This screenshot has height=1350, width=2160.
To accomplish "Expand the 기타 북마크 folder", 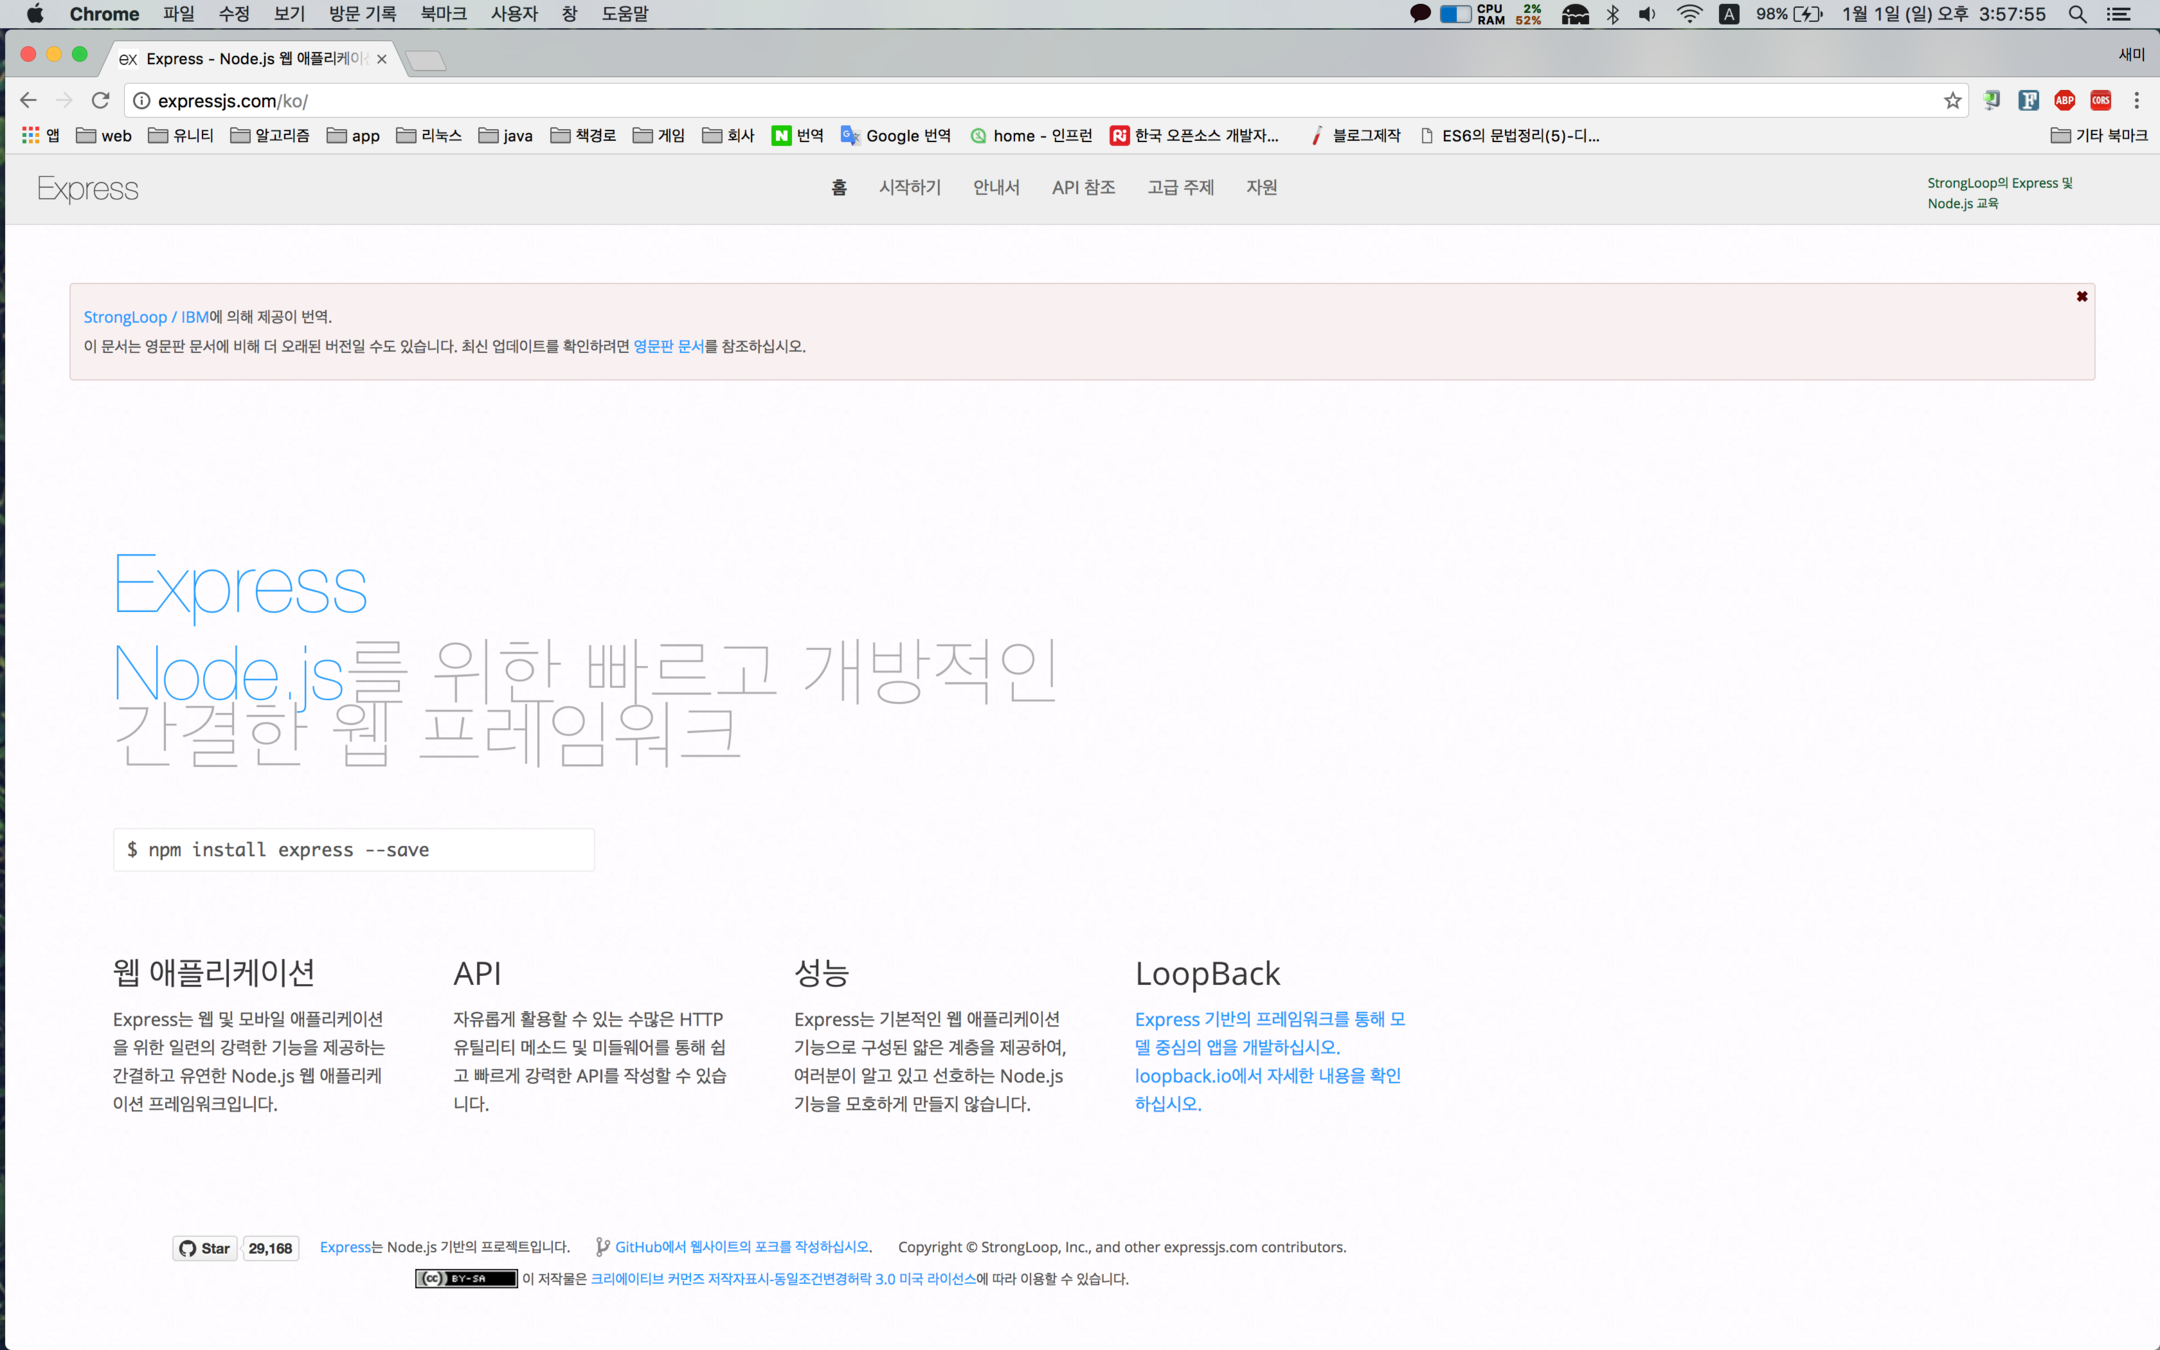I will coord(2098,135).
